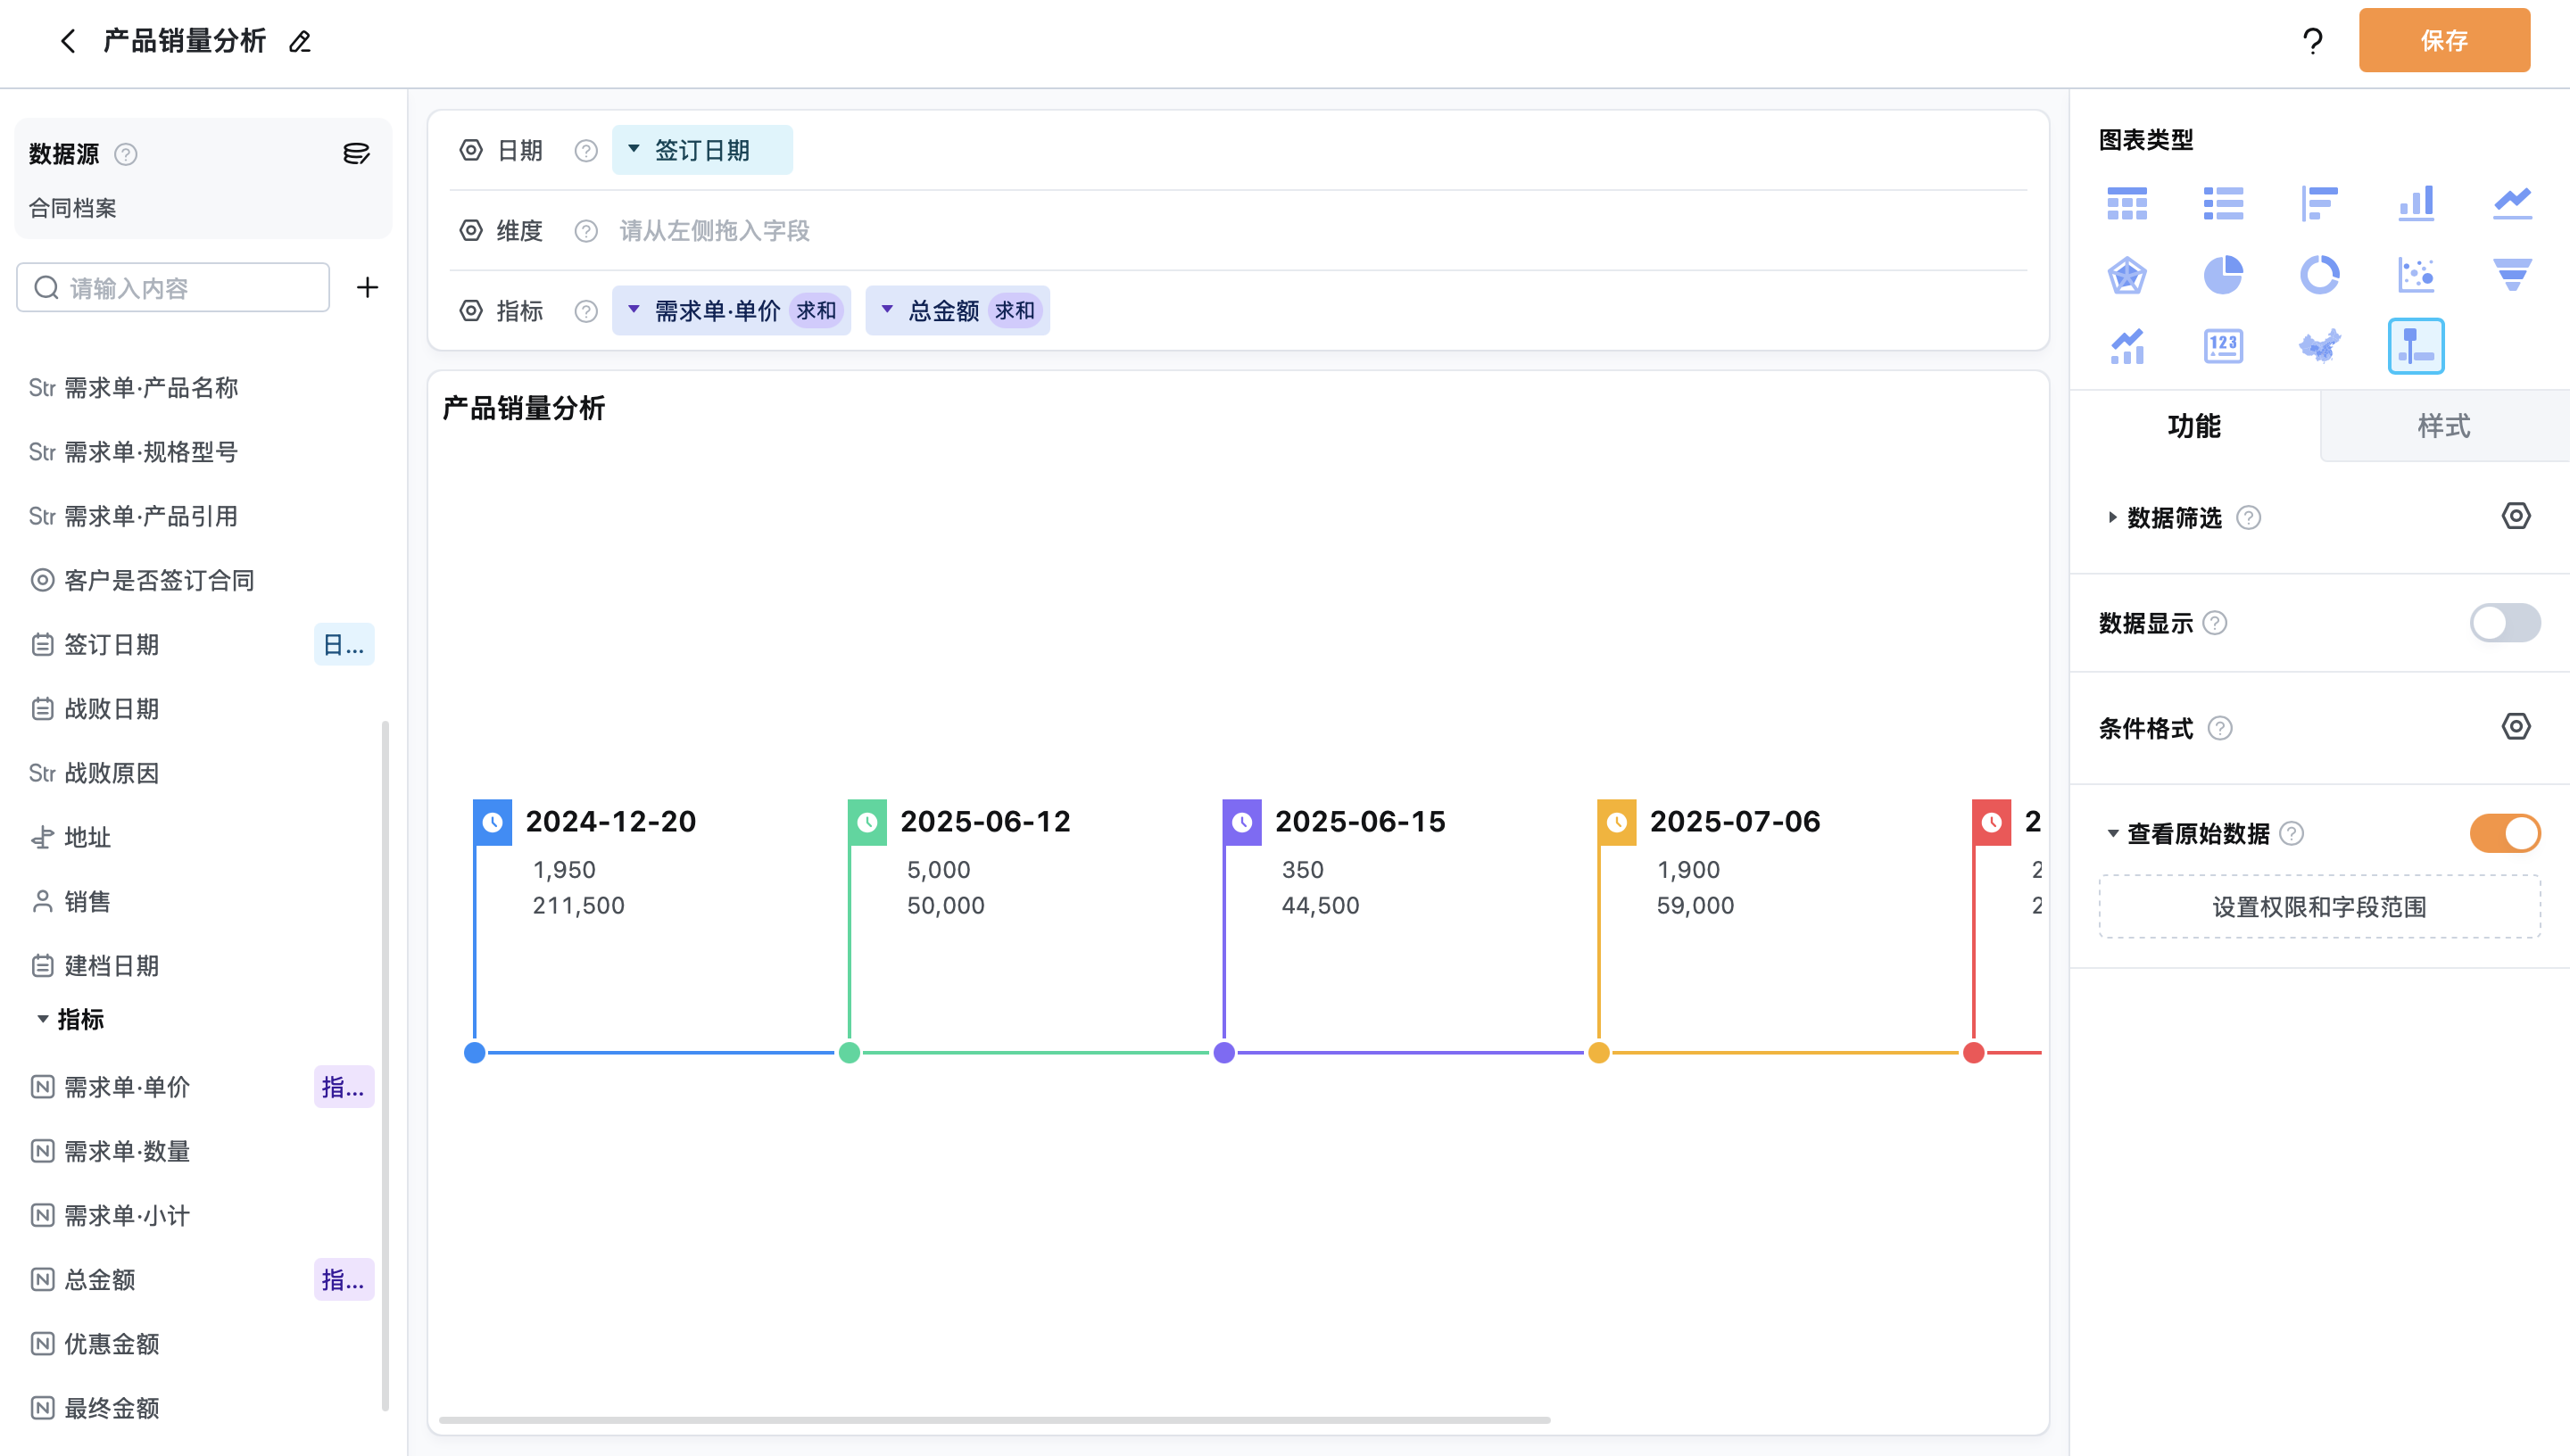
Task: Select the detail list chart type
Action: click(x=2223, y=203)
